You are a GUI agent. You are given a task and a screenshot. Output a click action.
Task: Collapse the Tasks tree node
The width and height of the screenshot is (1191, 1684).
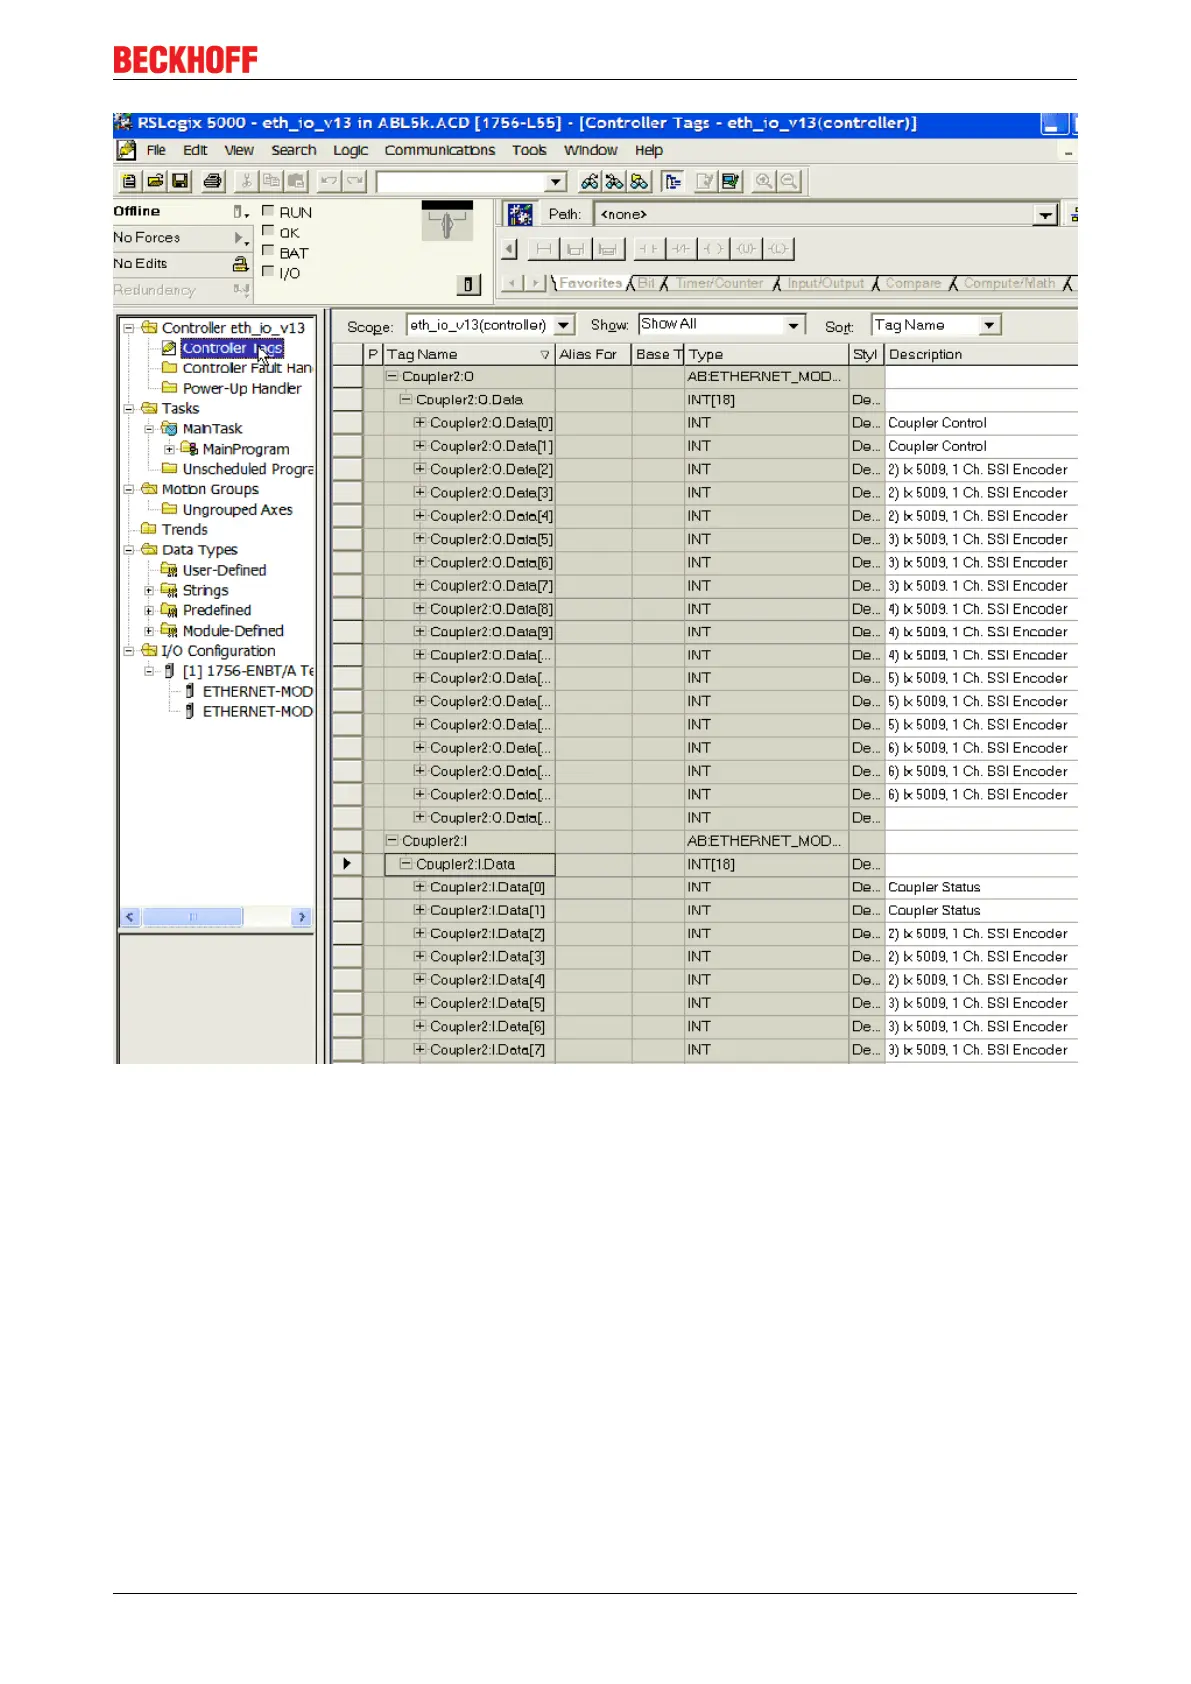coord(128,408)
